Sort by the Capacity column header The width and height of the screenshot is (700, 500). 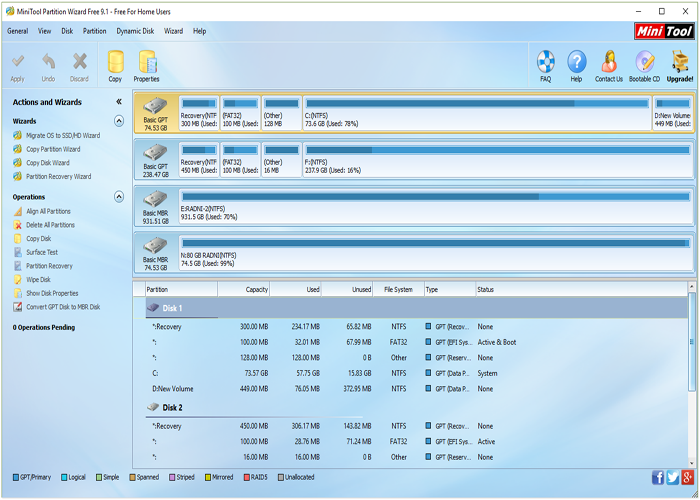pos(244,289)
